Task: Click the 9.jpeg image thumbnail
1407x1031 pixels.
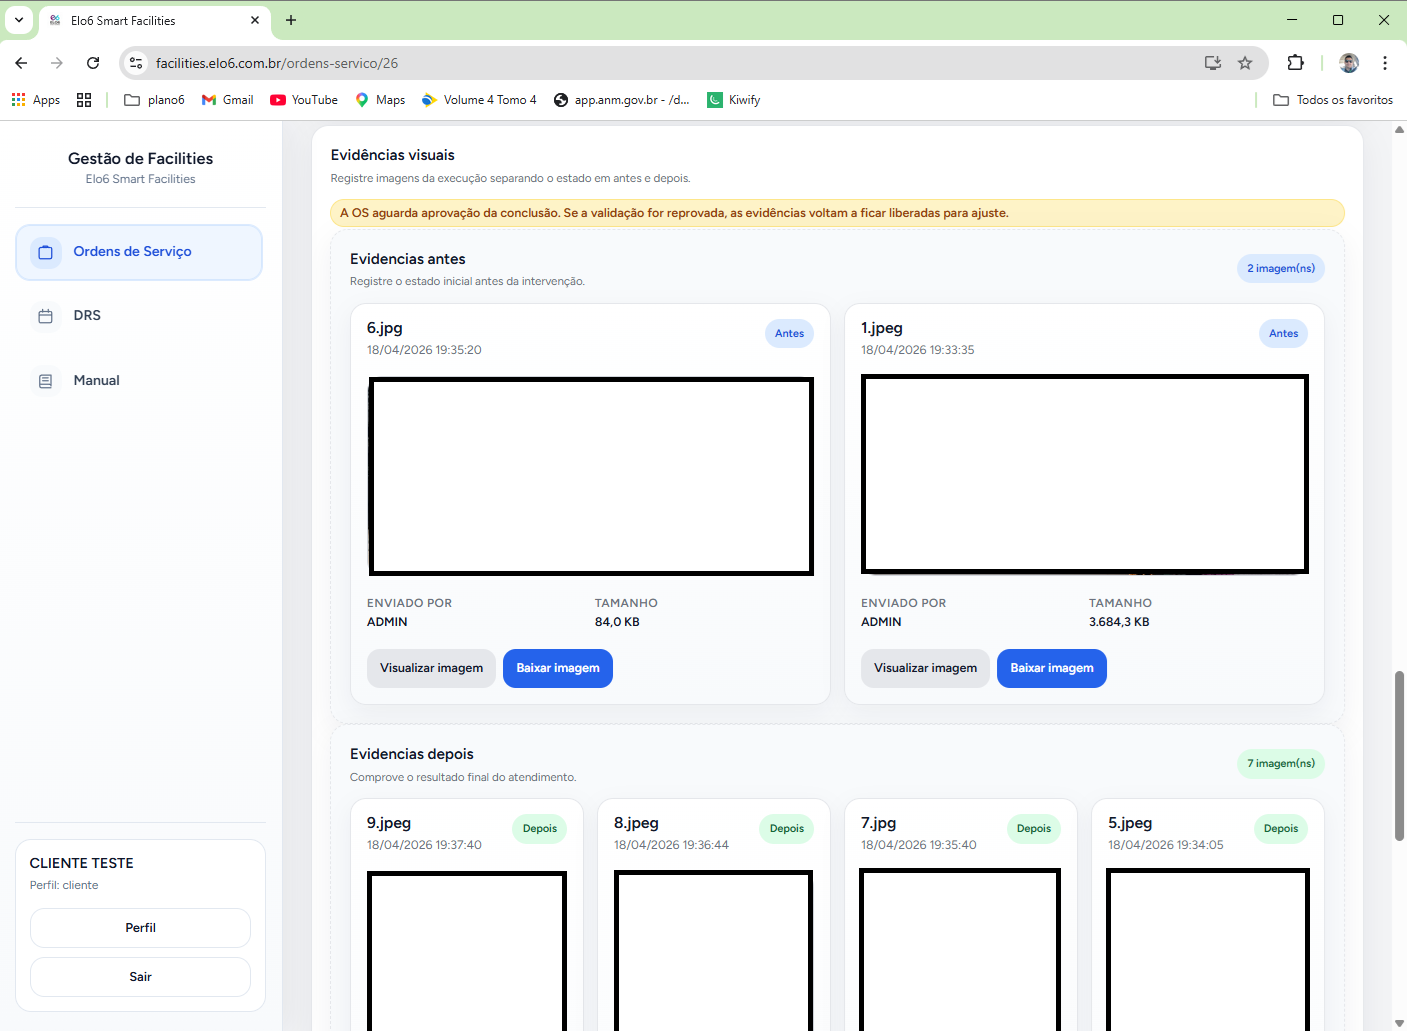Action: [x=467, y=950]
